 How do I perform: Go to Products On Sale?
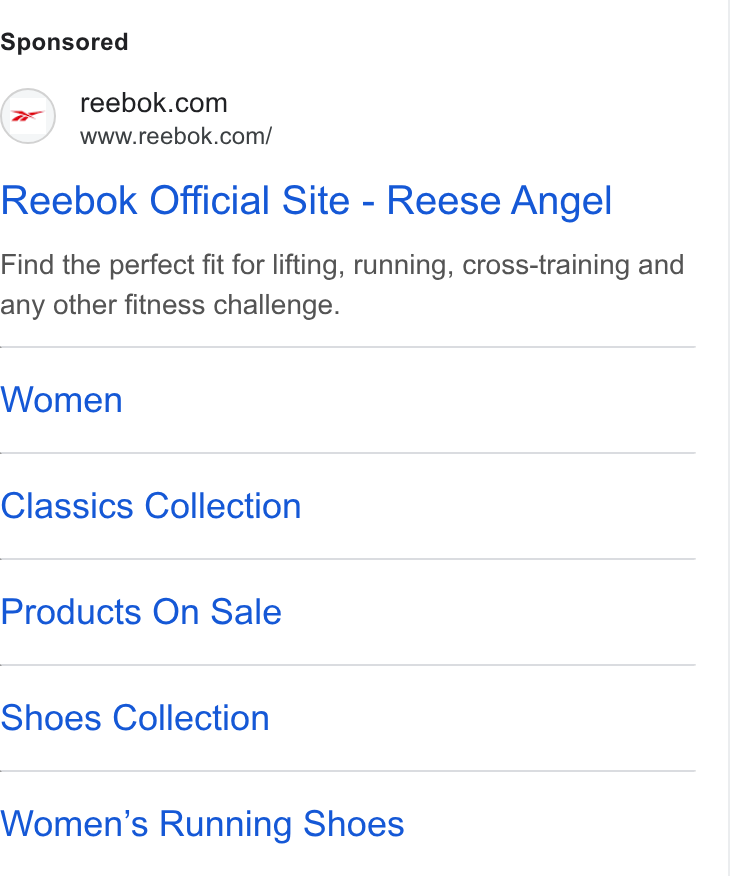coord(141,612)
